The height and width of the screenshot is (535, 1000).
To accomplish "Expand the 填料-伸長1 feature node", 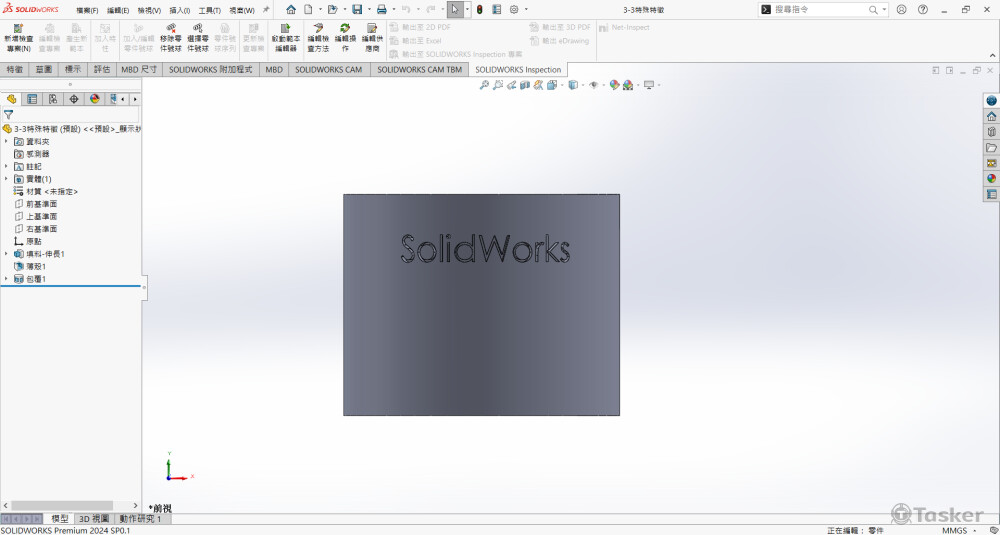I will 6,254.
